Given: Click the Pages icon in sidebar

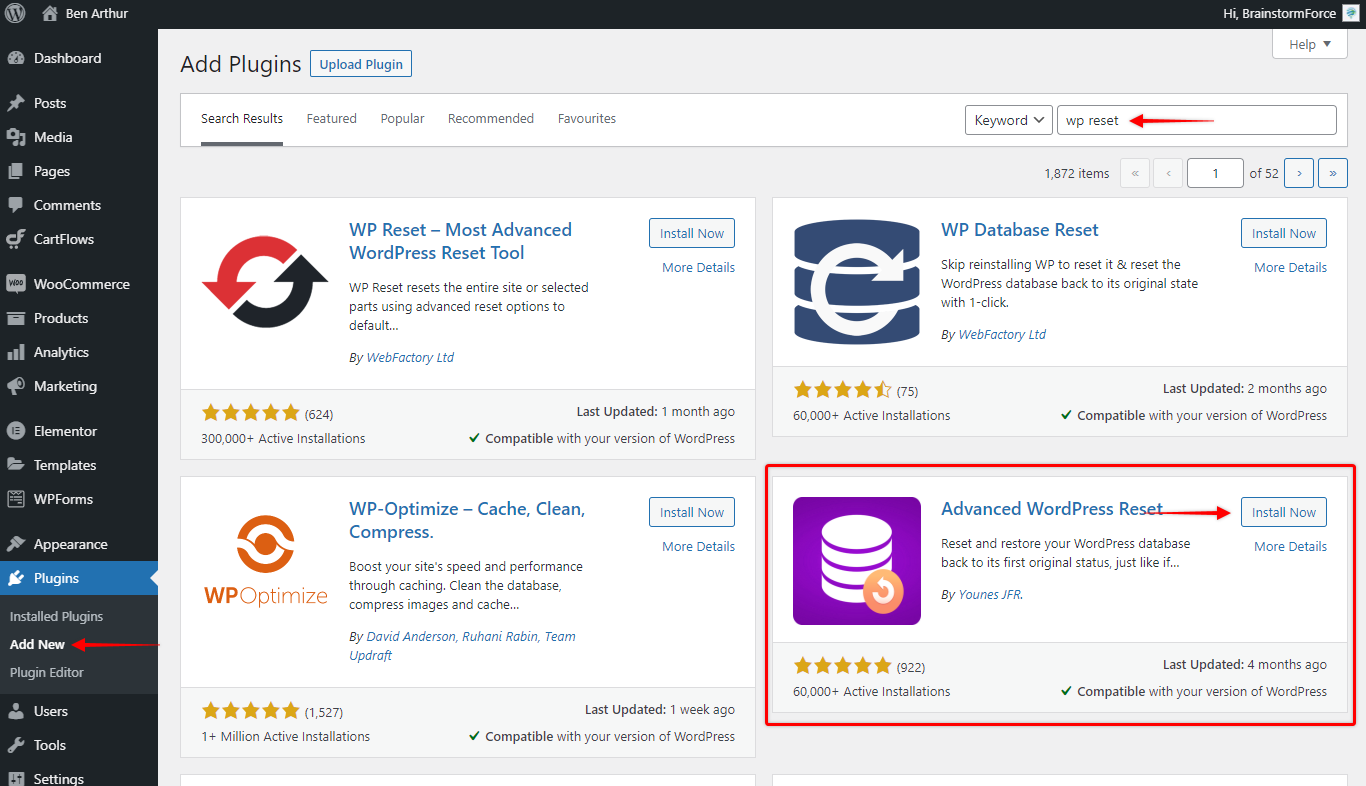Looking at the screenshot, I should click(15, 171).
